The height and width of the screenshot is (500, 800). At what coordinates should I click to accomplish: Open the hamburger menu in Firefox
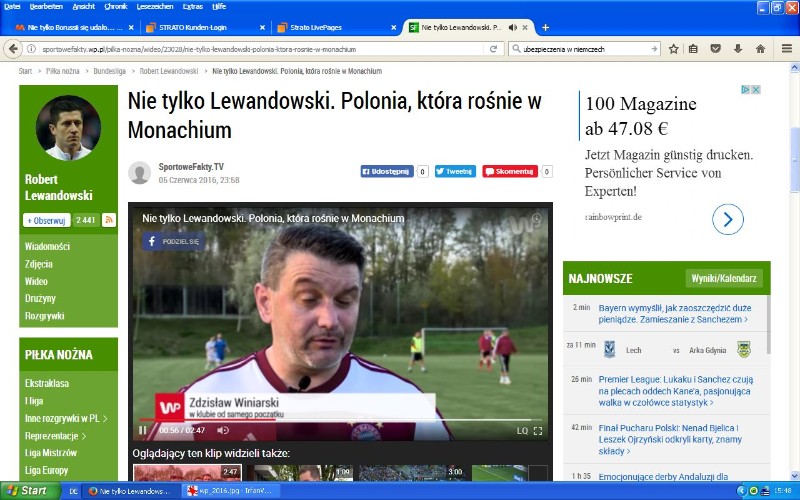[787, 49]
